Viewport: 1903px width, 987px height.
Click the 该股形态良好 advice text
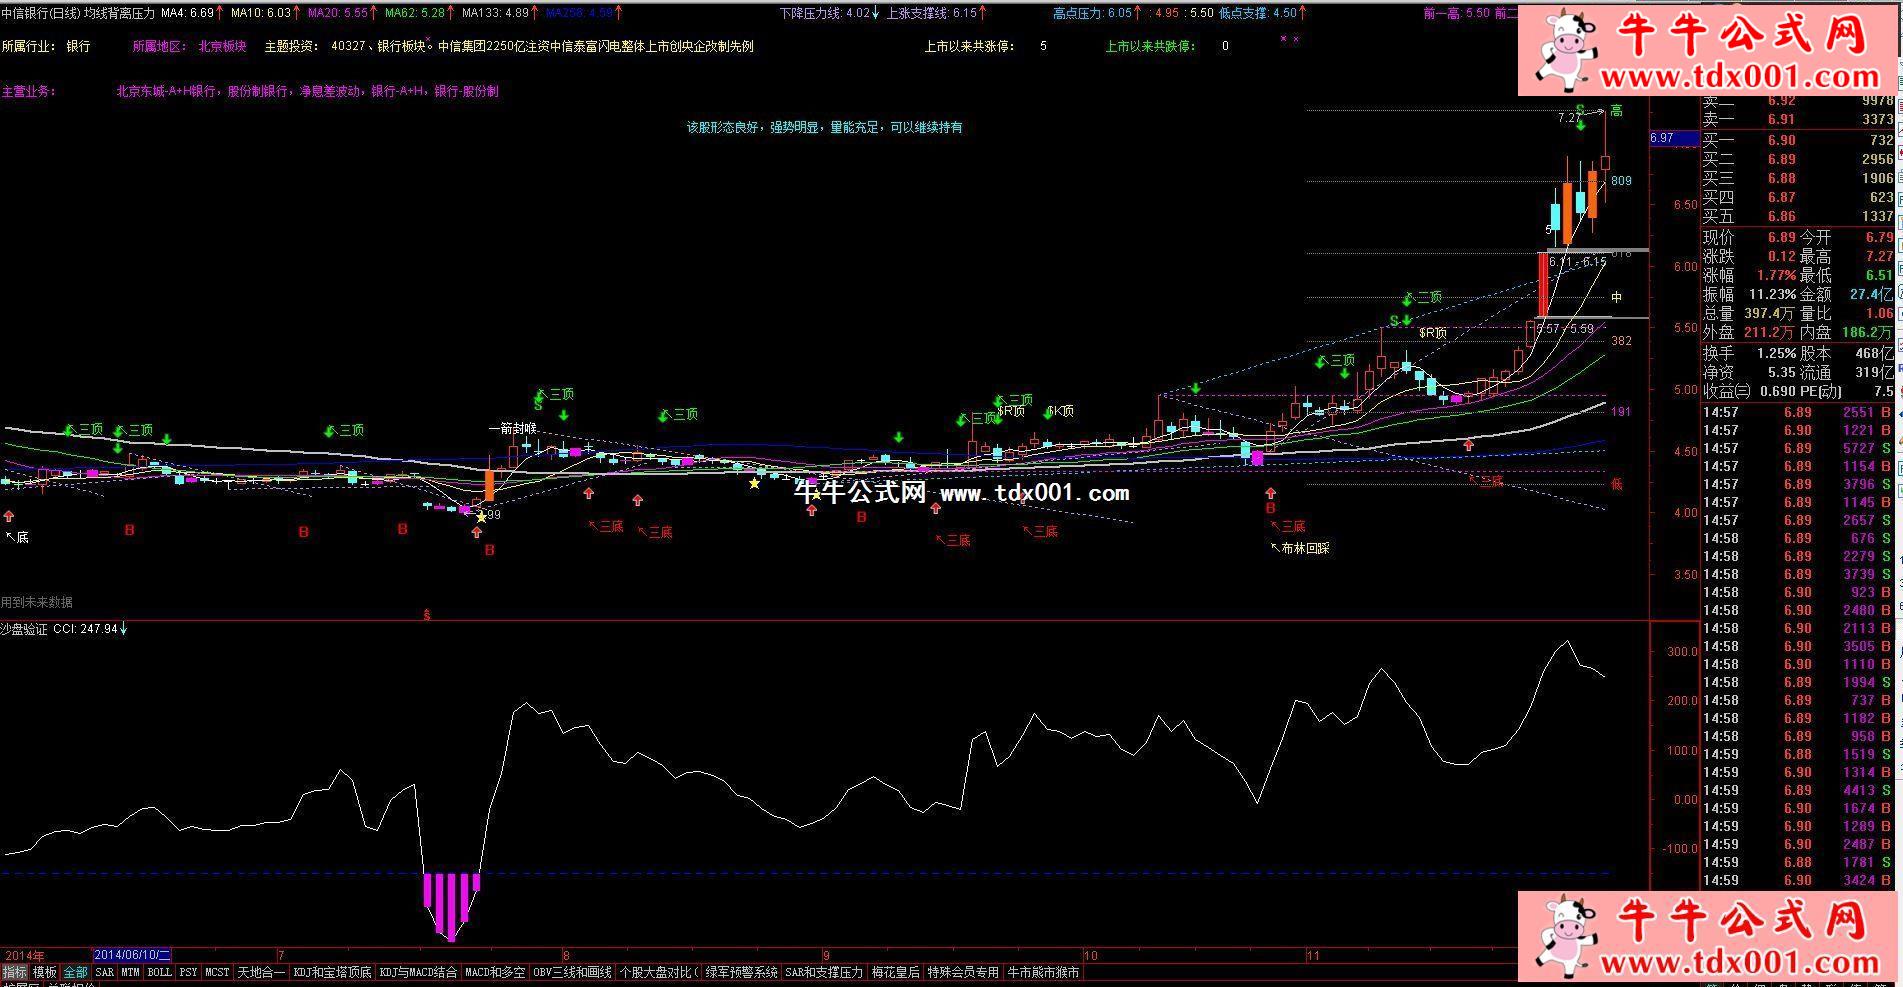click(x=824, y=127)
